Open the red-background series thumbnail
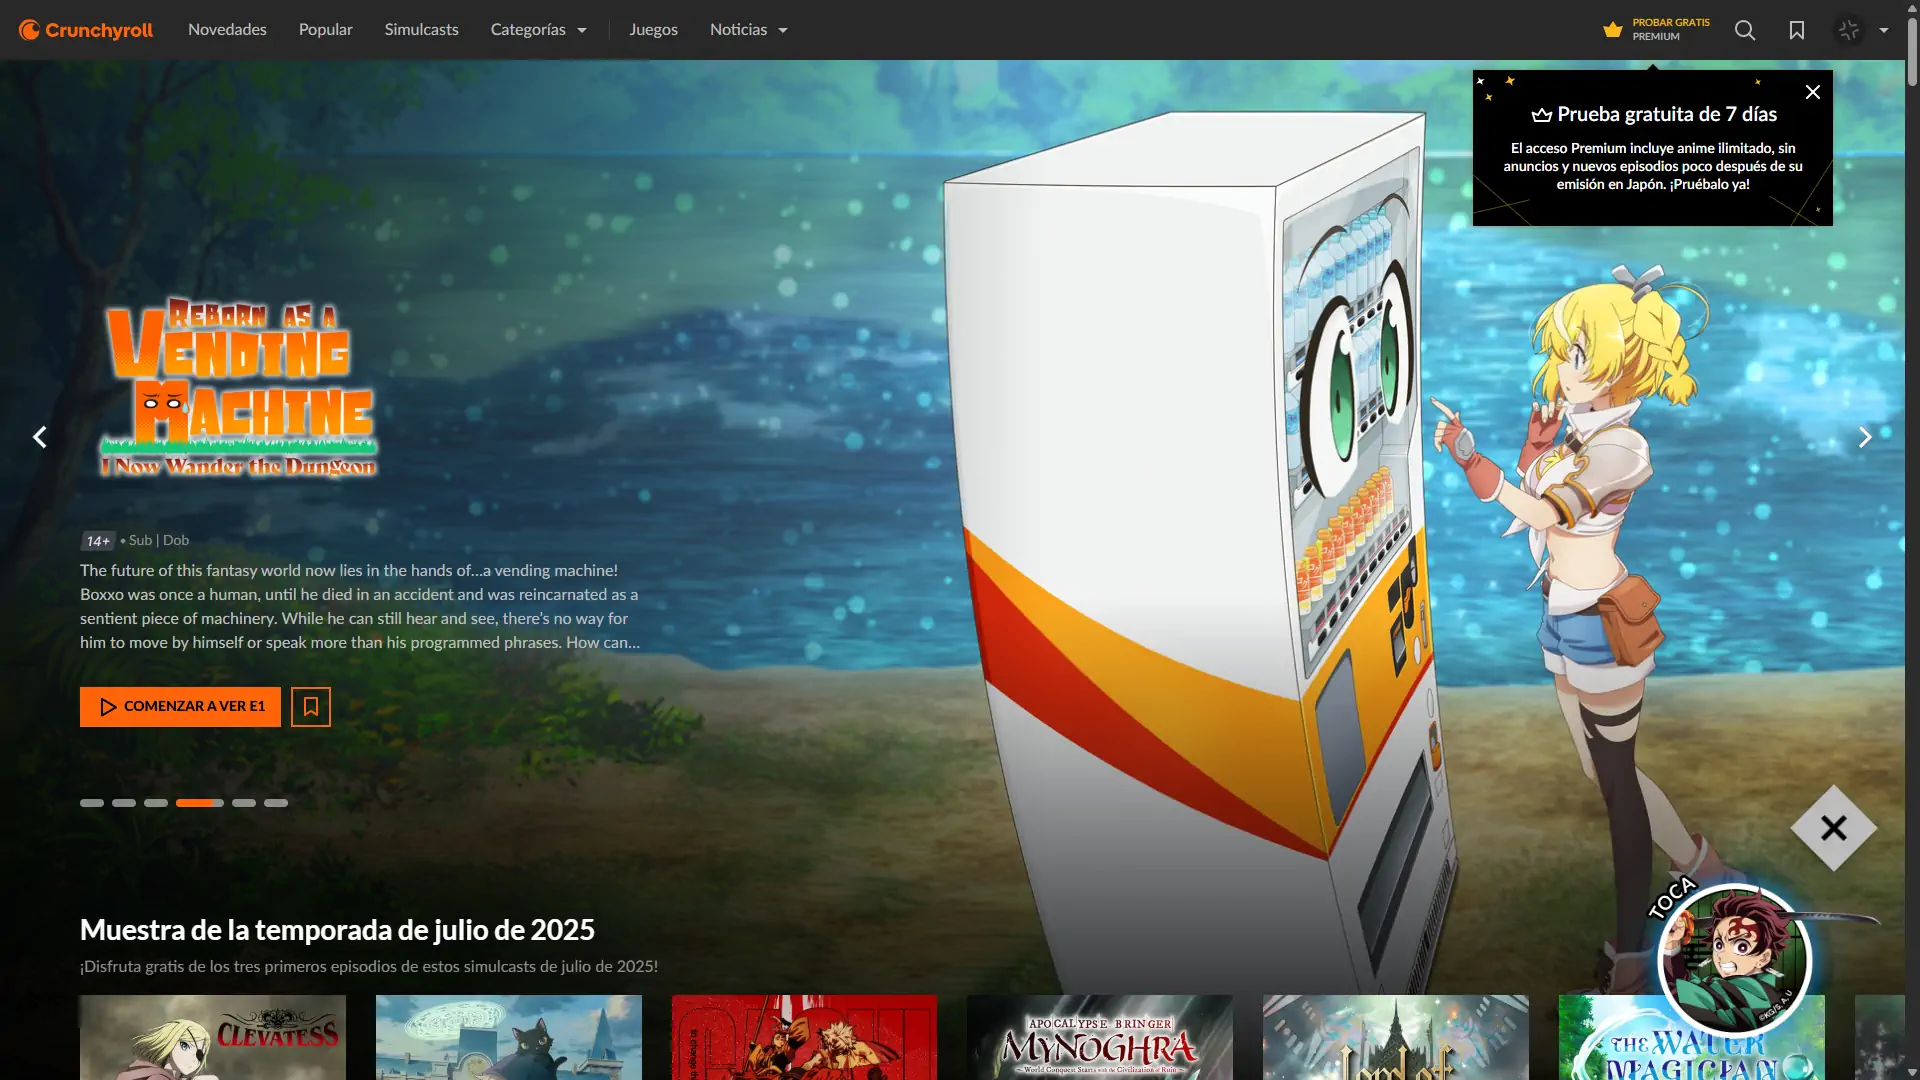This screenshot has height=1080, width=1920. [804, 1037]
